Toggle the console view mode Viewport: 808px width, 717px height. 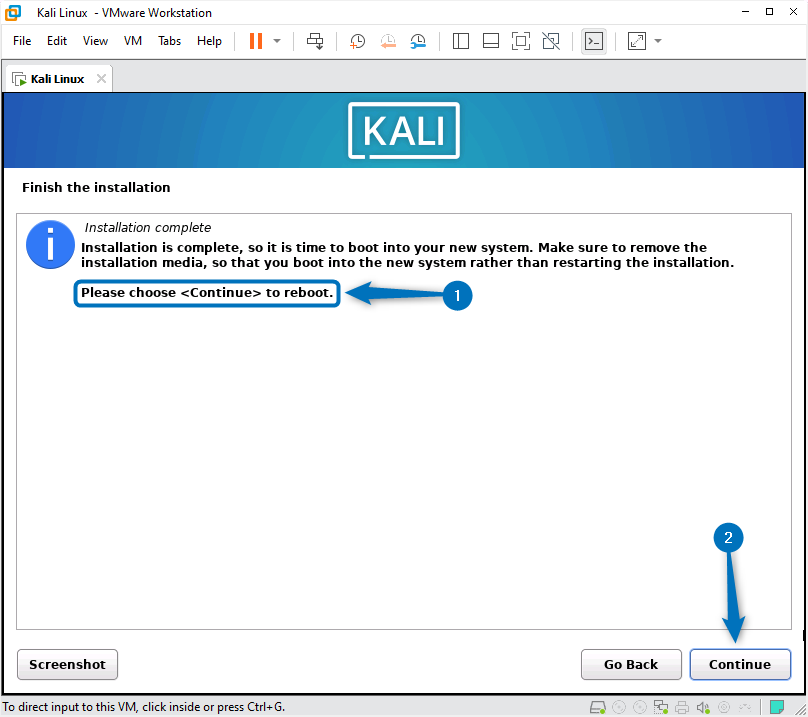(594, 41)
